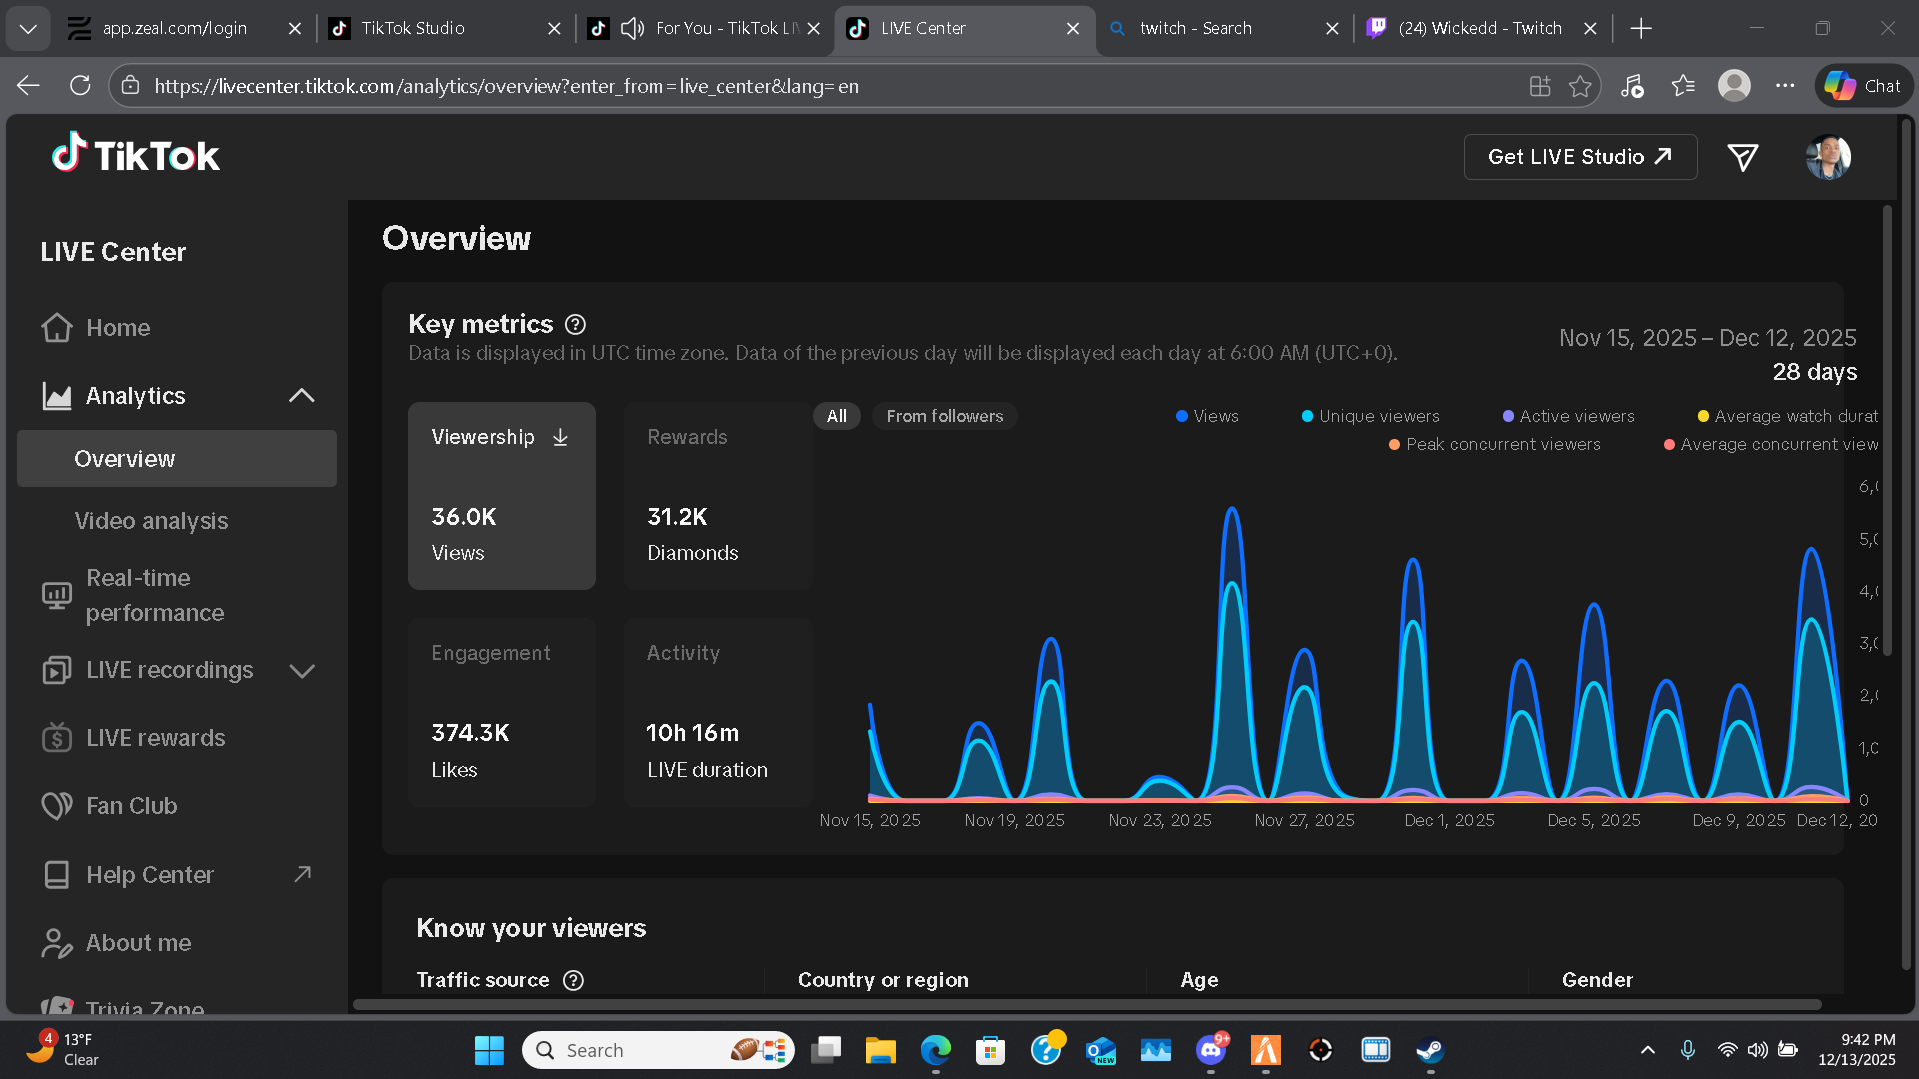
Task: Toggle the Peak concurrent viewers legend entry
Action: (x=1494, y=444)
